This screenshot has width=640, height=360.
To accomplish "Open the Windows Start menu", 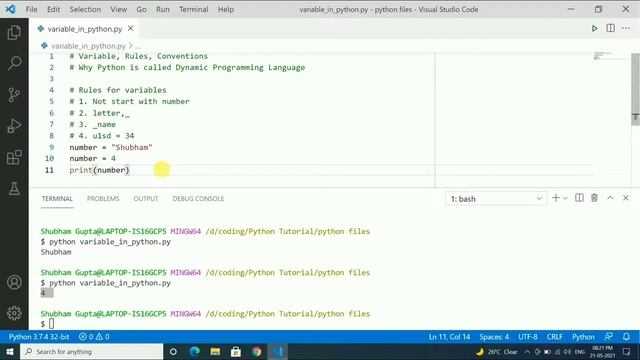I will click(10, 351).
